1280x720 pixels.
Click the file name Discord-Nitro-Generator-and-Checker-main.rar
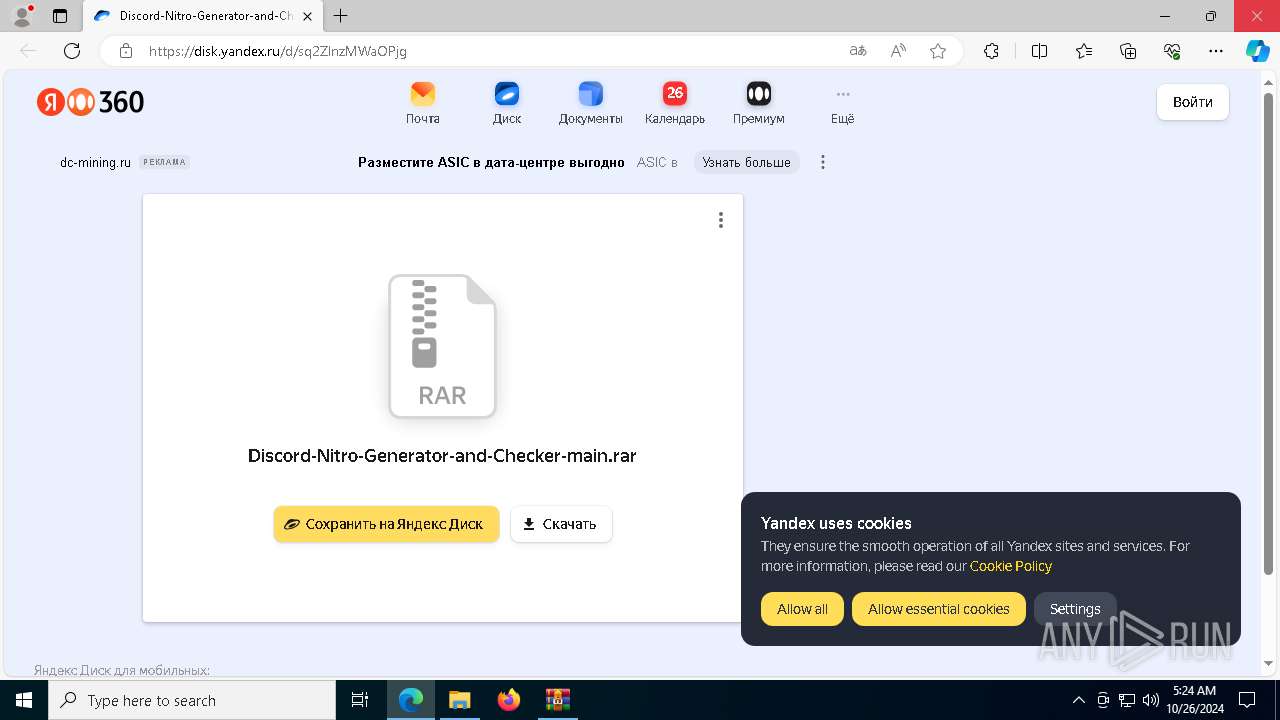(442, 456)
